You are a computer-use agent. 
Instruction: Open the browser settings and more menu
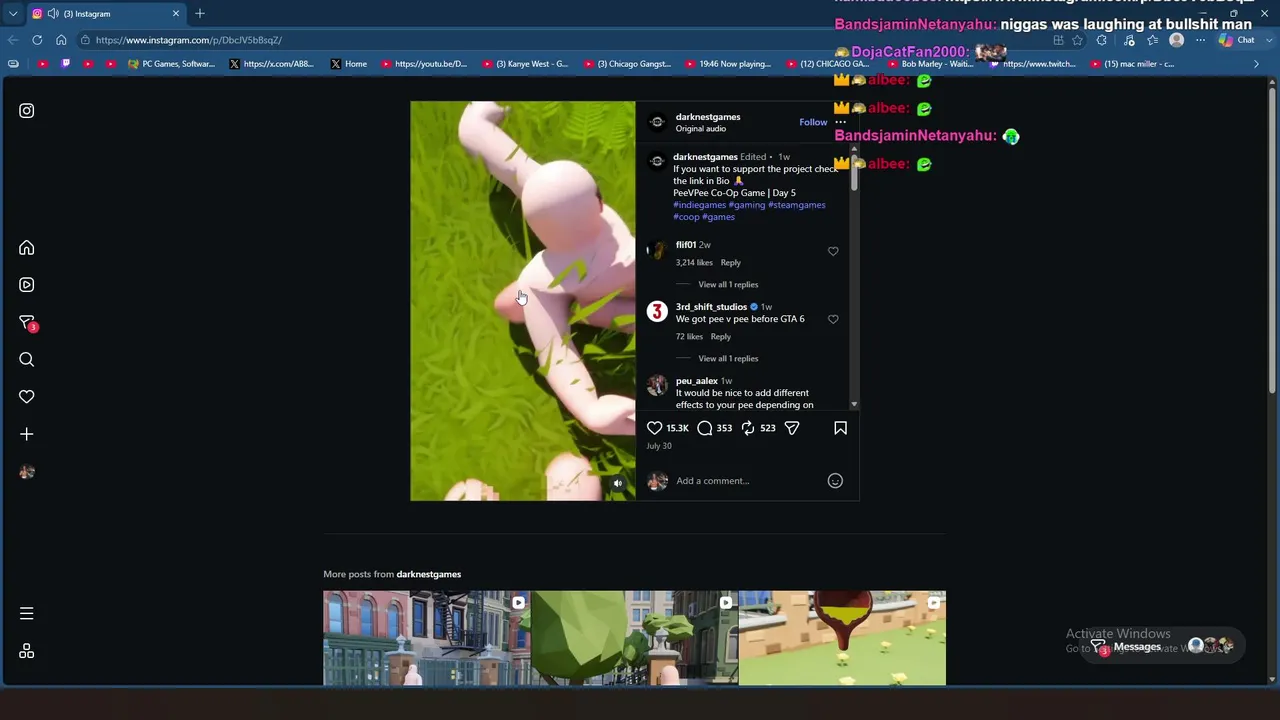click(x=1200, y=40)
